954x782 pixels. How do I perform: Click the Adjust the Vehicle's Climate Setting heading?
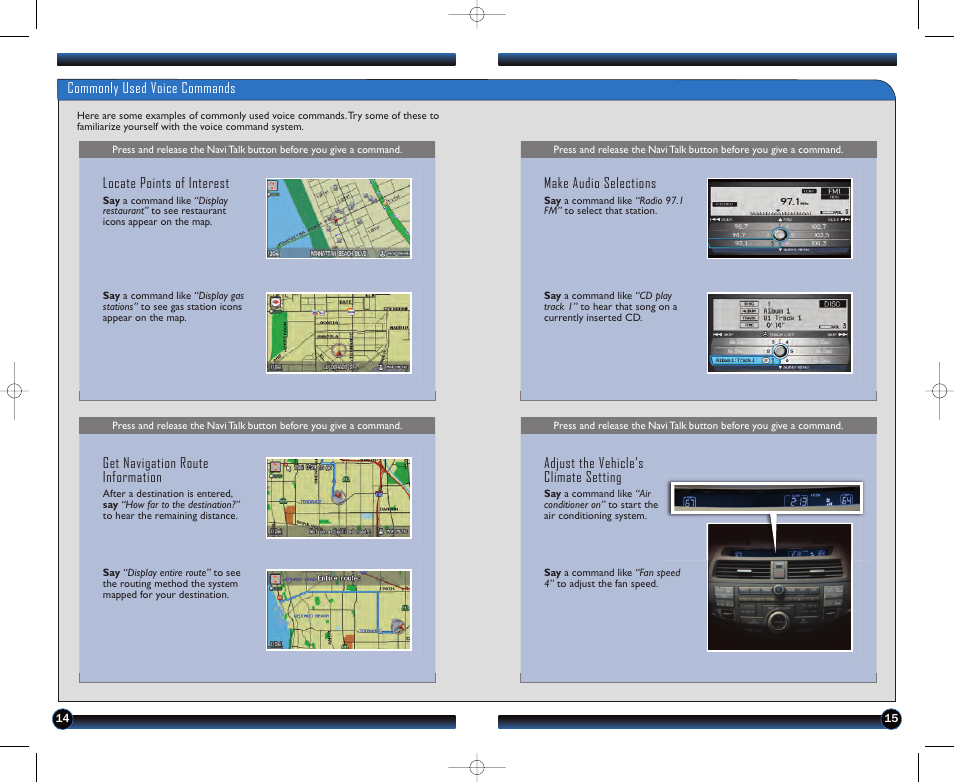[594, 470]
